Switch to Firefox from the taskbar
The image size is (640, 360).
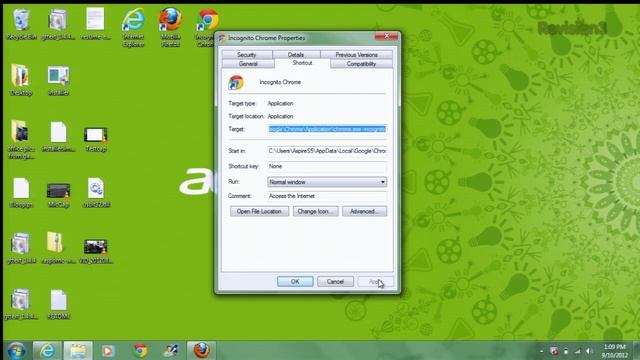[x=201, y=351]
